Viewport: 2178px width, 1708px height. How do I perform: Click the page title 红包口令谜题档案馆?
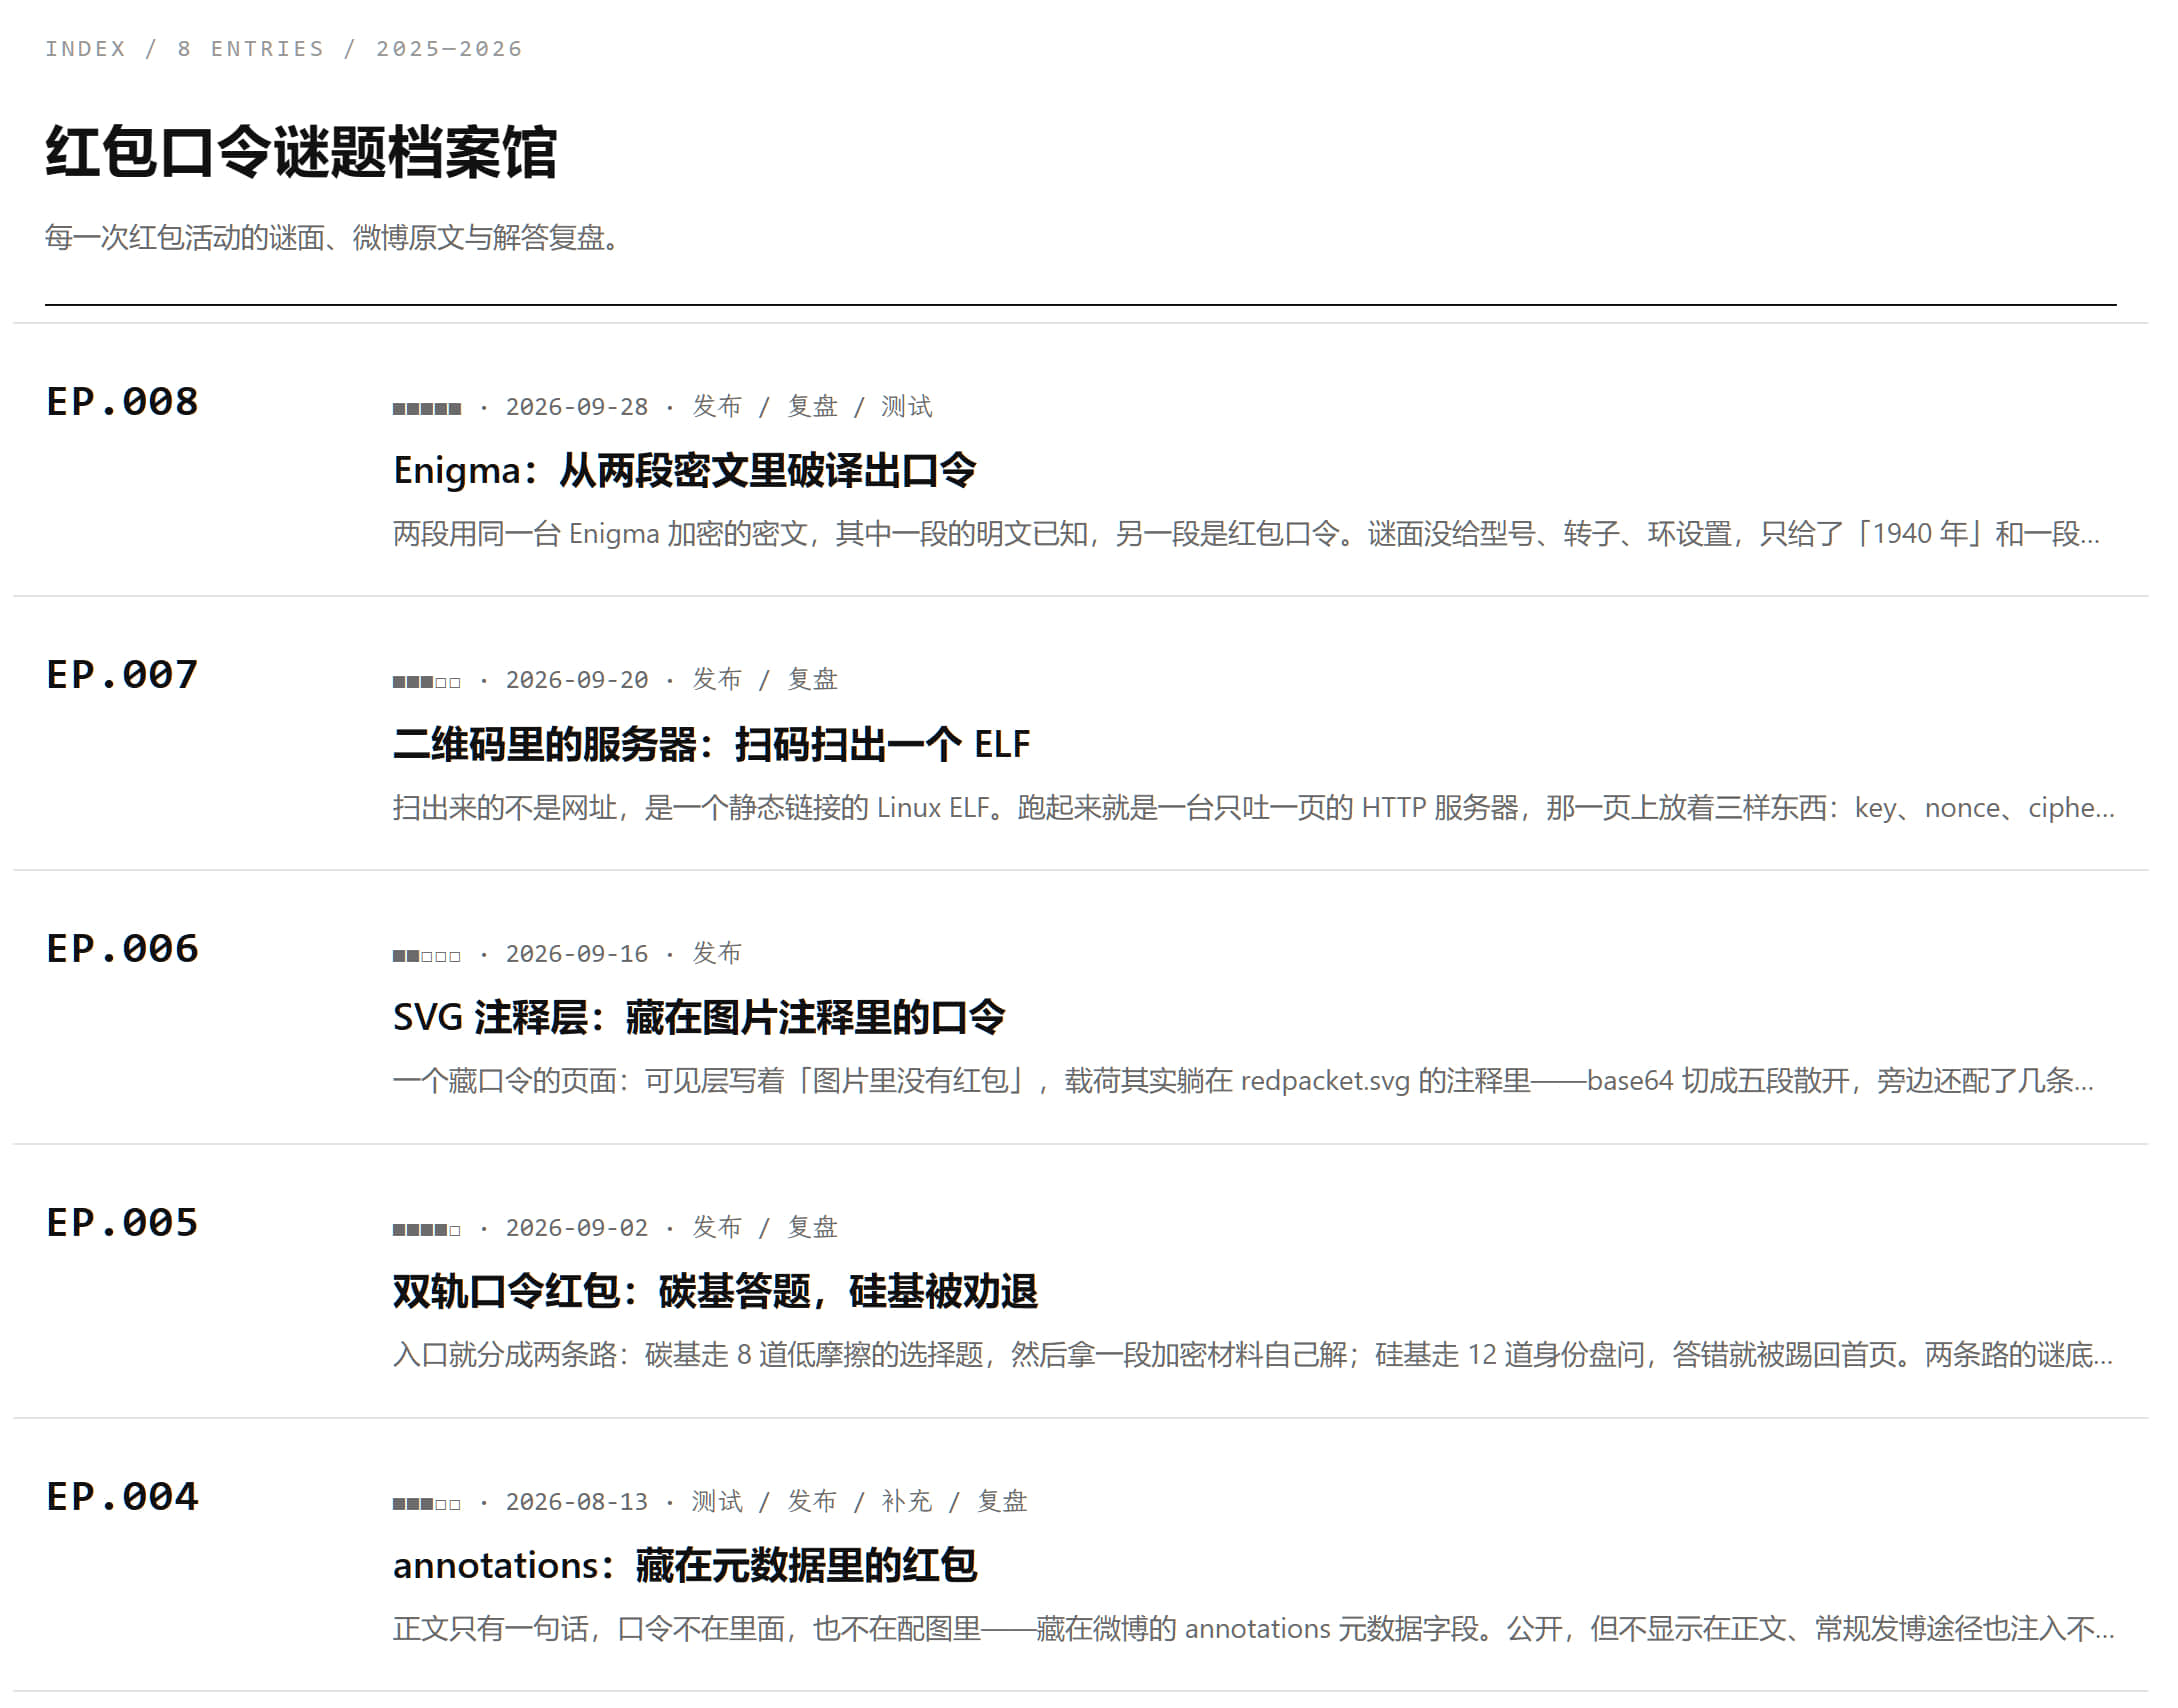[x=301, y=153]
